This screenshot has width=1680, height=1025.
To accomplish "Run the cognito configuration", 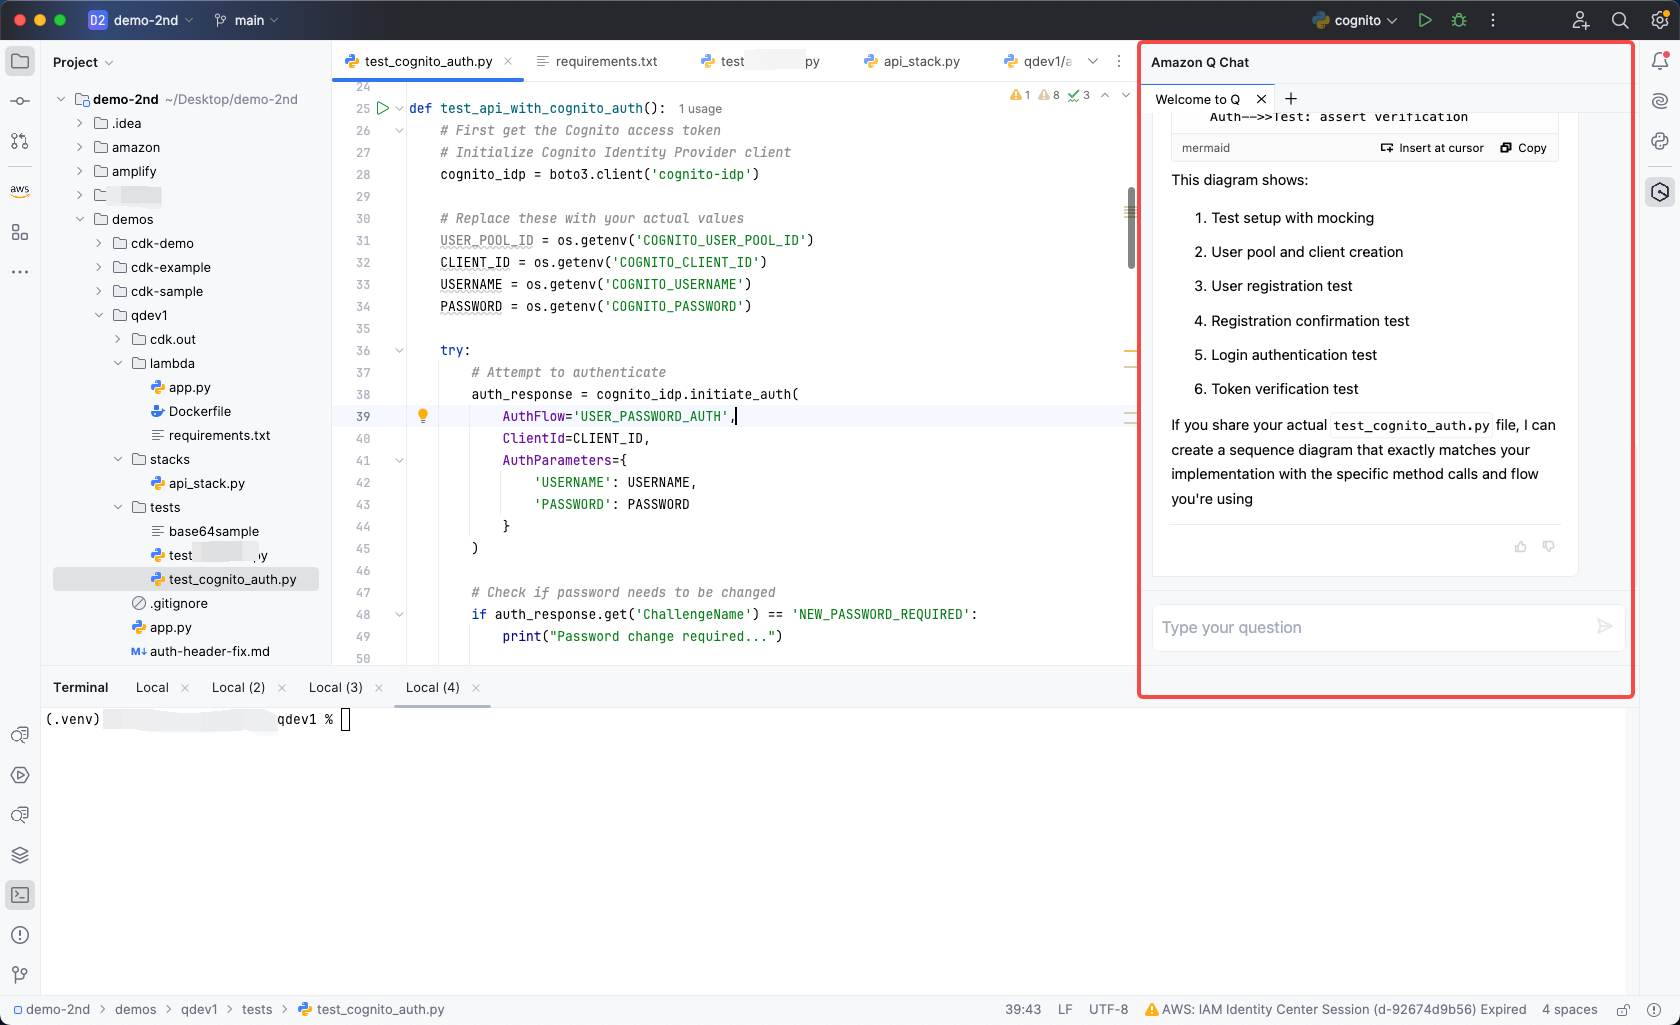I will [x=1425, y=20].
